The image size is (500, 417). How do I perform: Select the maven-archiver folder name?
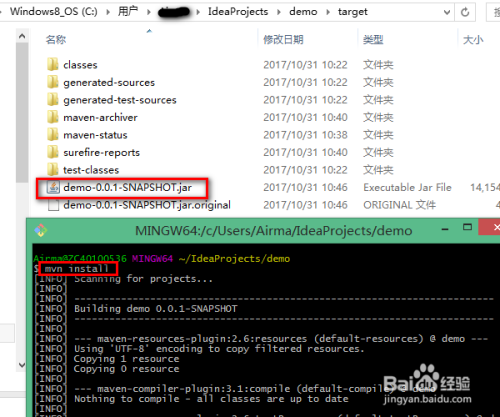pos(100,117)
